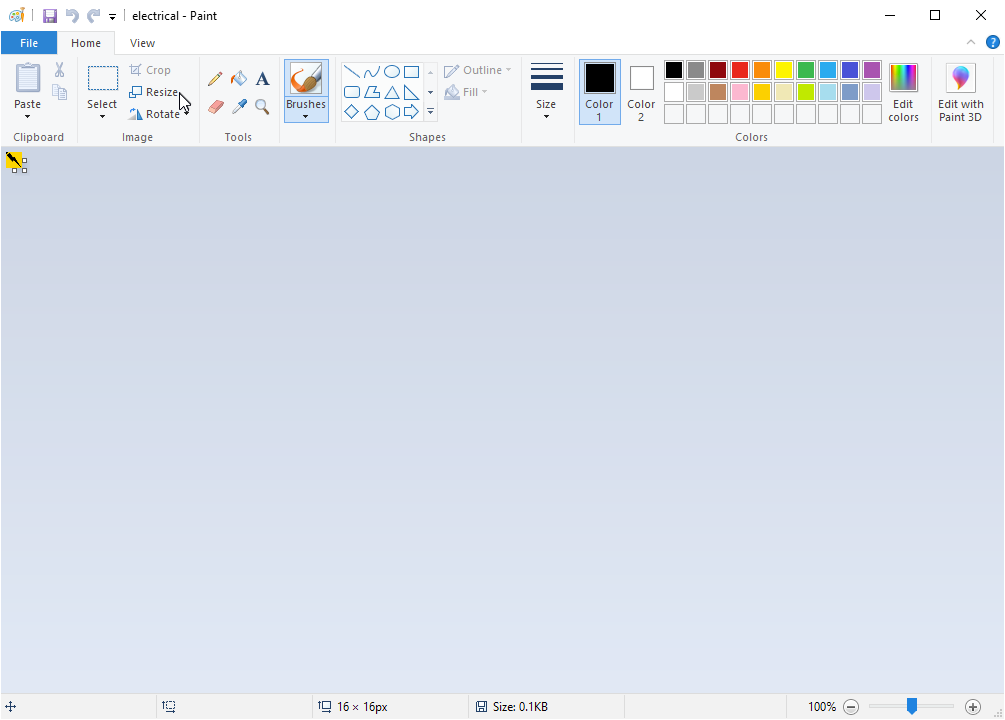Pick the Fill with color bucket
Viewport: 1005px width, 720px height.
coord(239,79)
